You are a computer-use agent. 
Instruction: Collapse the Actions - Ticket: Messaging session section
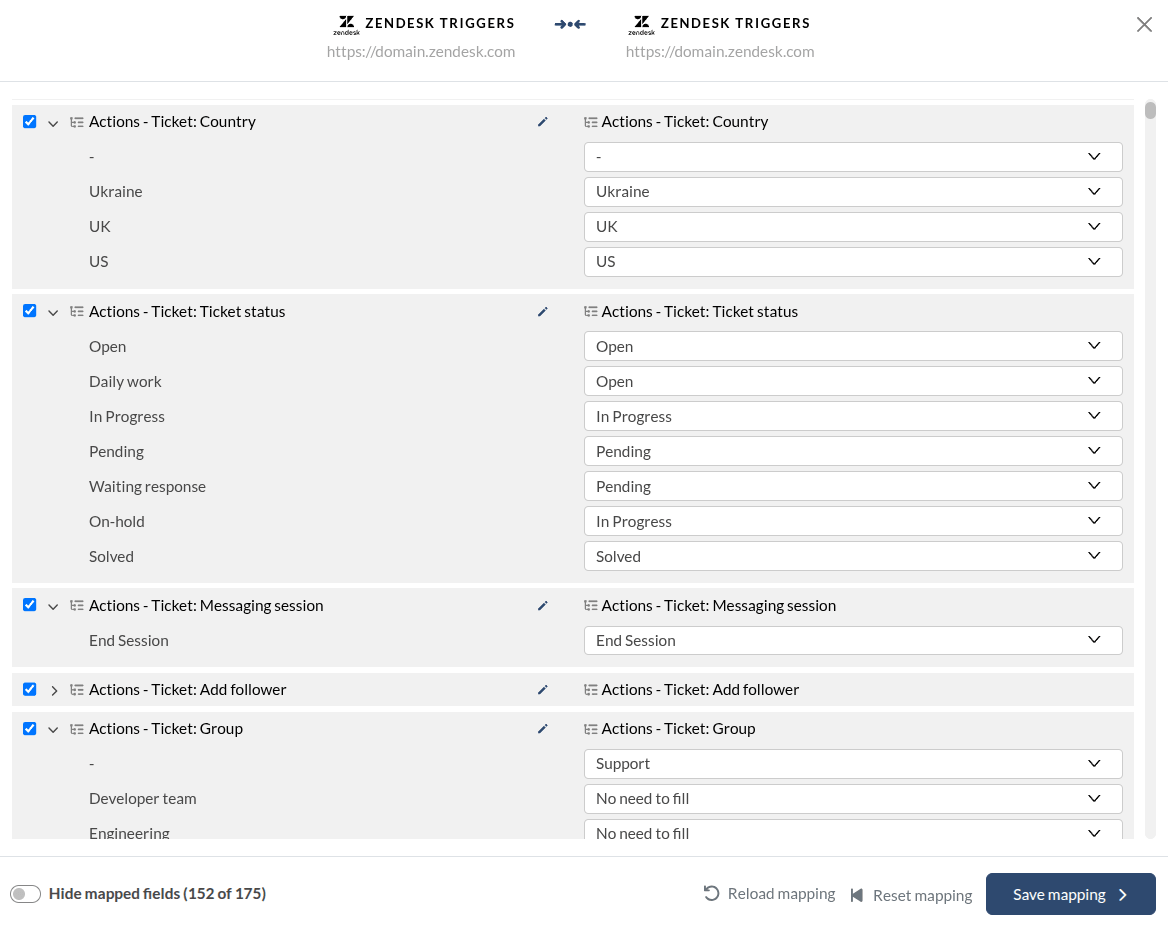[x=53, y=606]
